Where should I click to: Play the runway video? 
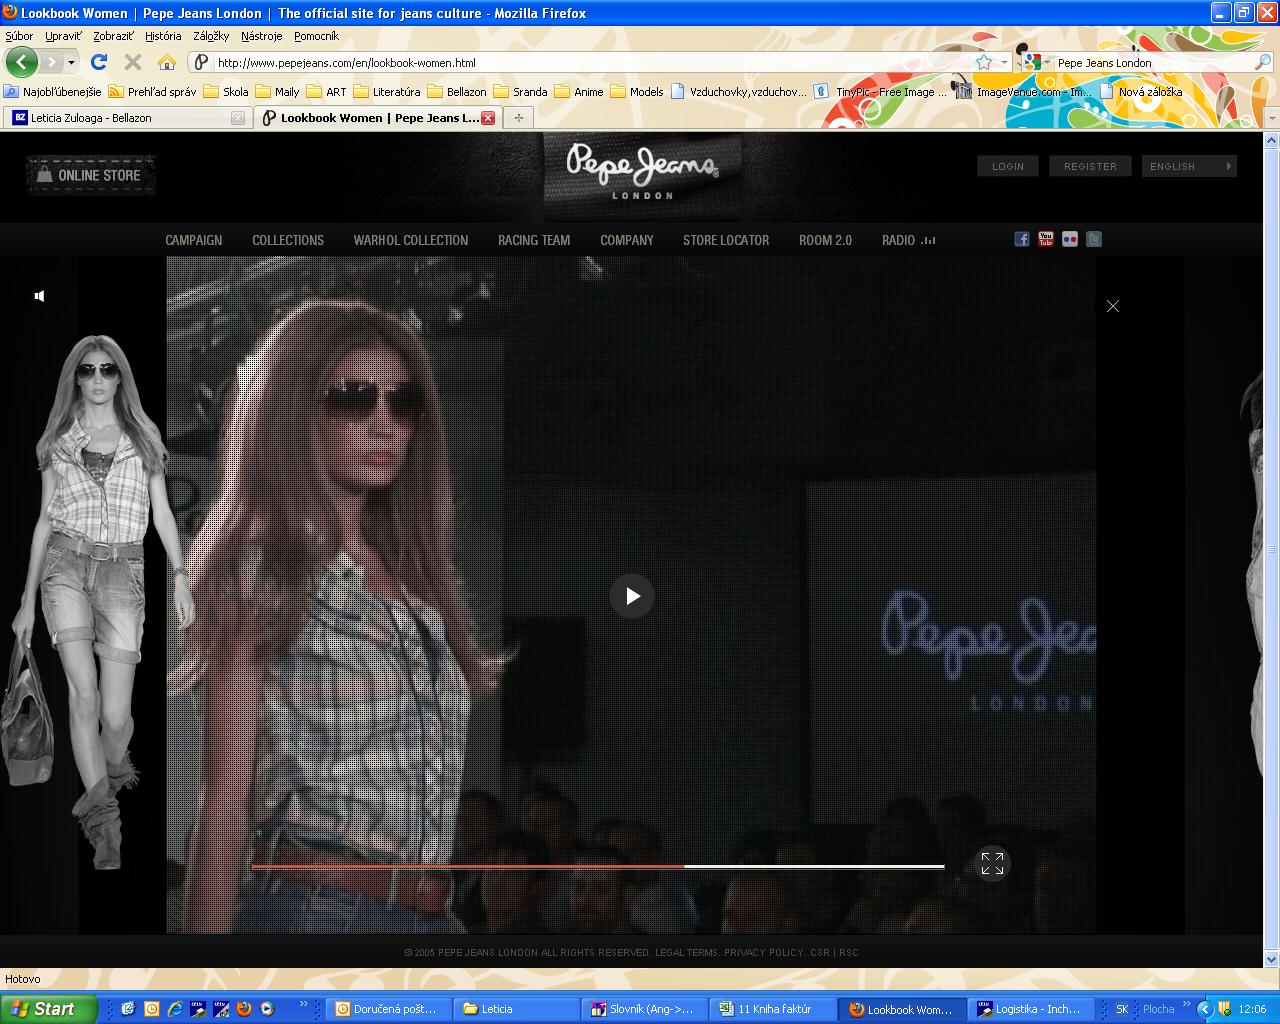[632, 596]
